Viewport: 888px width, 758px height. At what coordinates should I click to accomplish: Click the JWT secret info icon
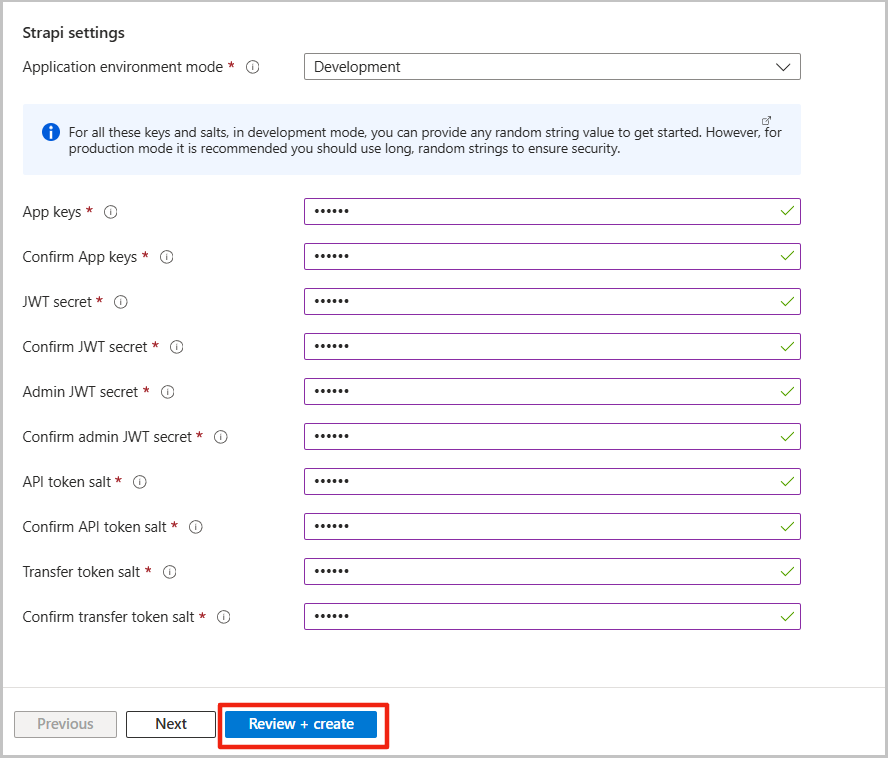(x=120, y=302)
